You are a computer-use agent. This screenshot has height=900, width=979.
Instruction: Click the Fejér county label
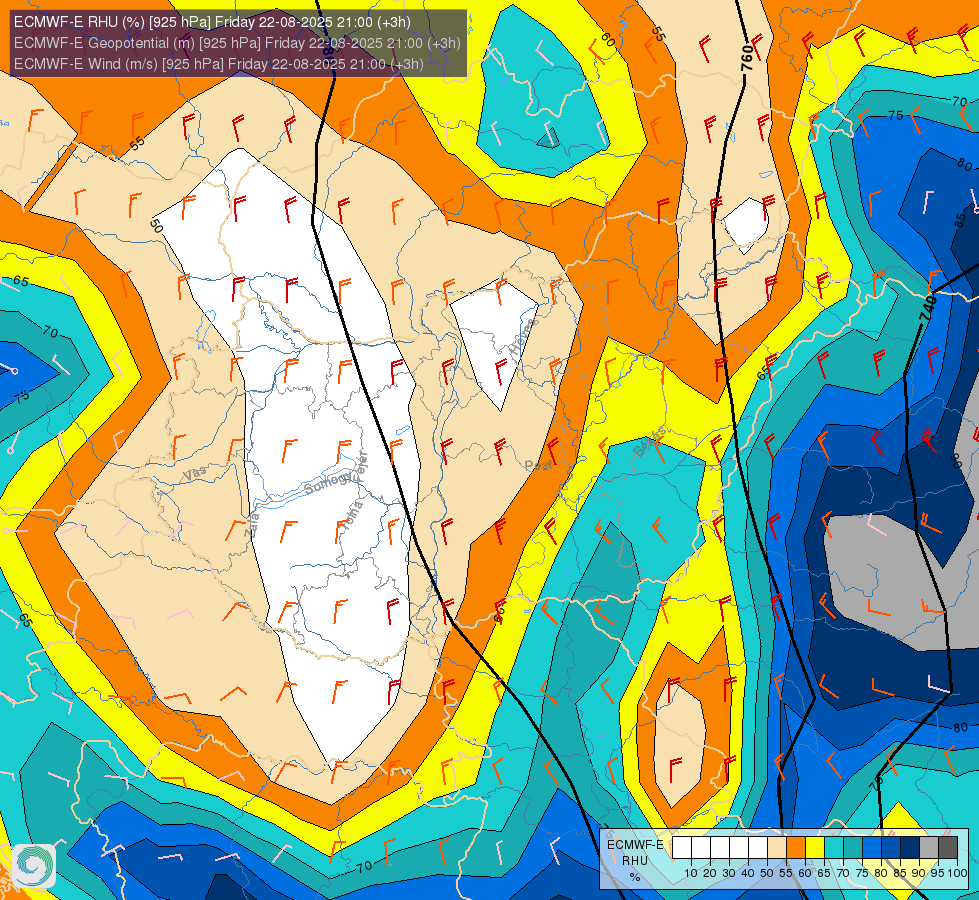coord(362,465)
